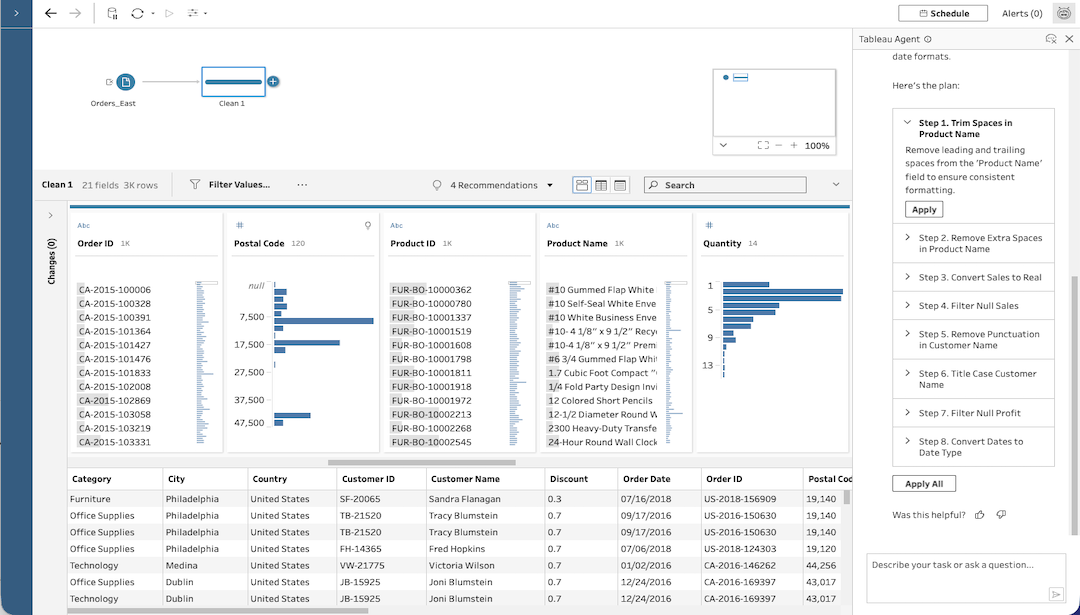Image resolution: width=1080 pixels, height=615 pixels.
Task: Switch to data grid view
Action: coord(601,185)
